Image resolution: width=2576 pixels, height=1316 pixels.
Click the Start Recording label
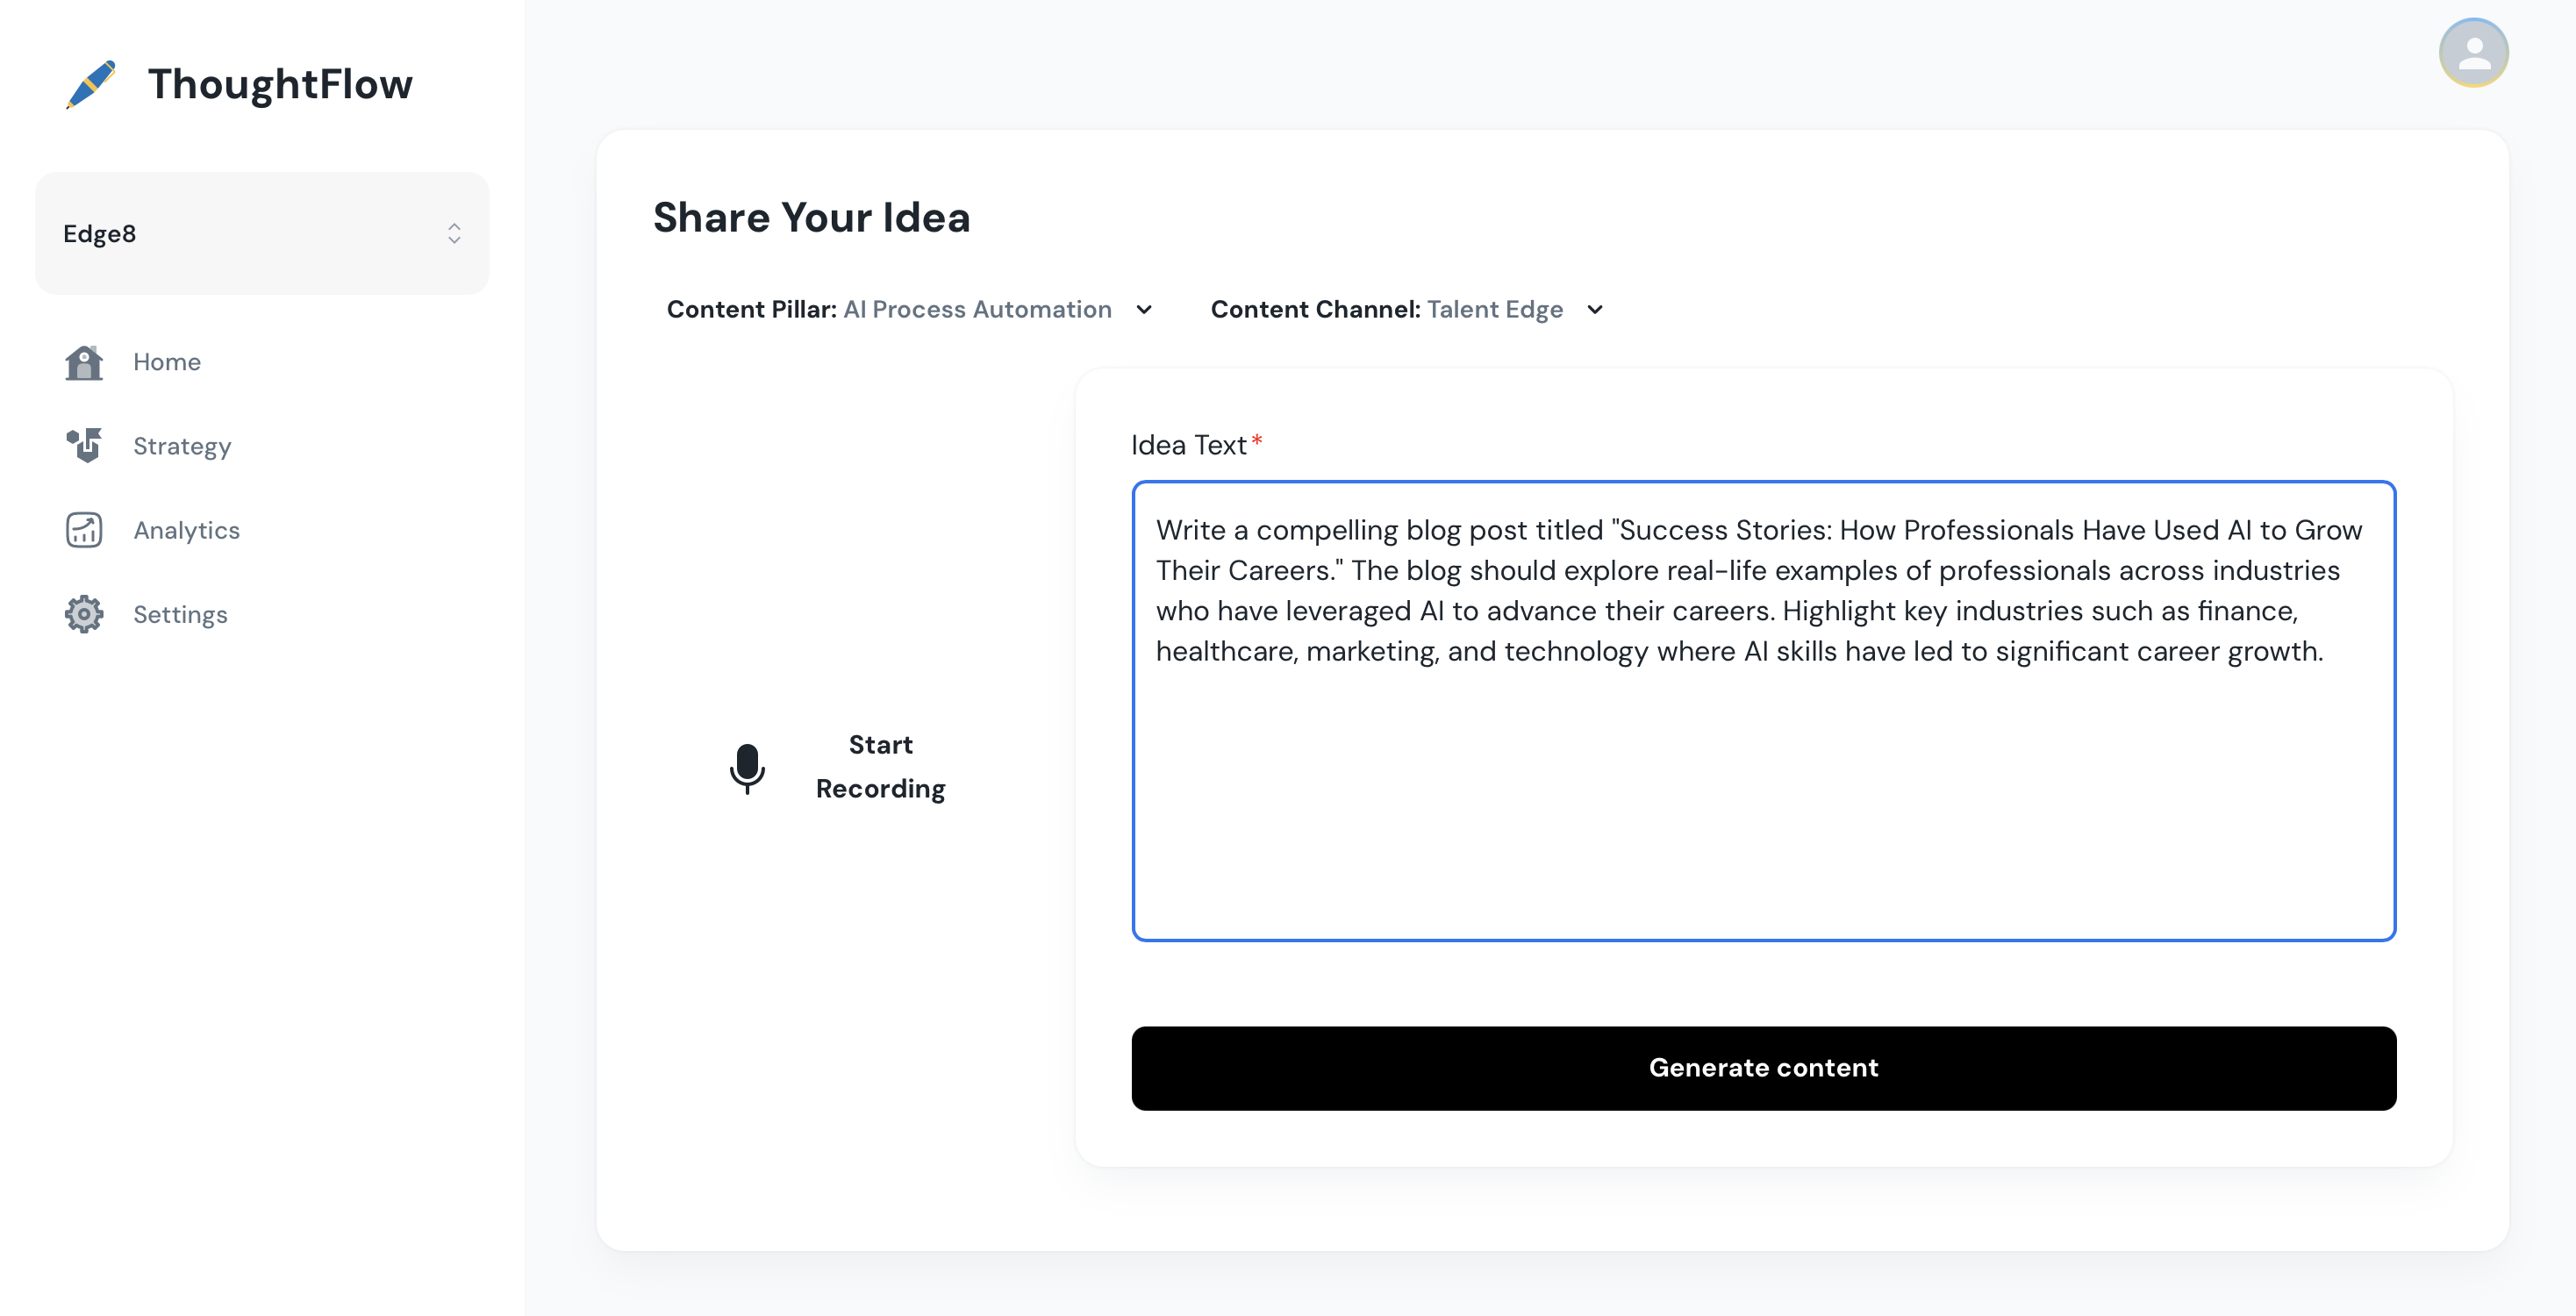click(x=880, y=767)
